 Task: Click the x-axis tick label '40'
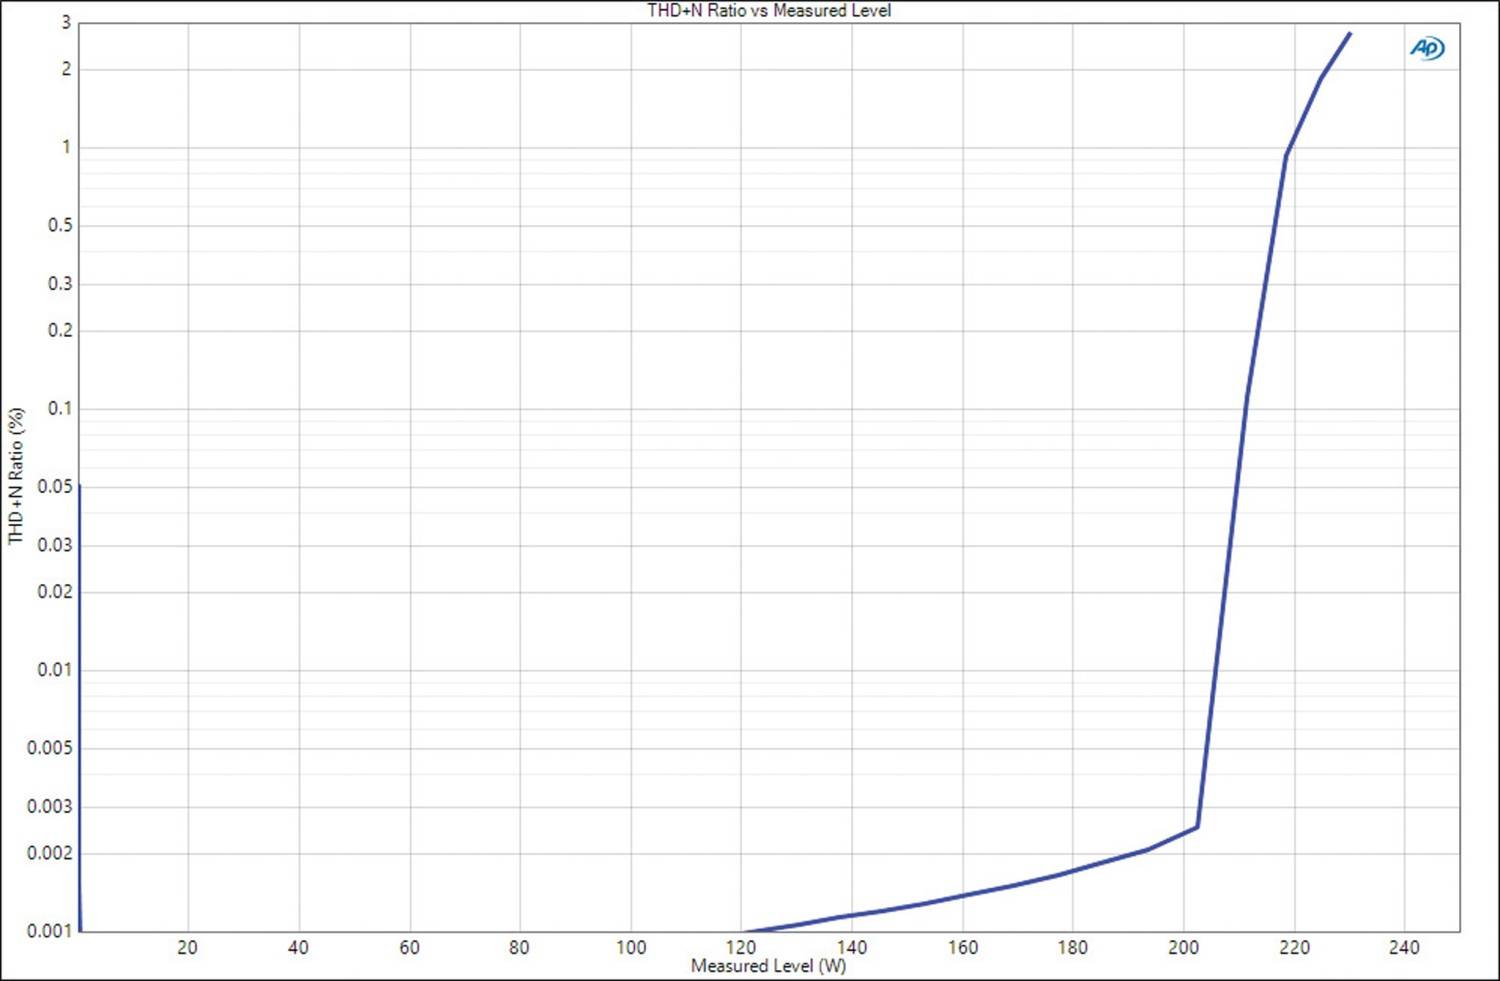click(x=298, y=947)
